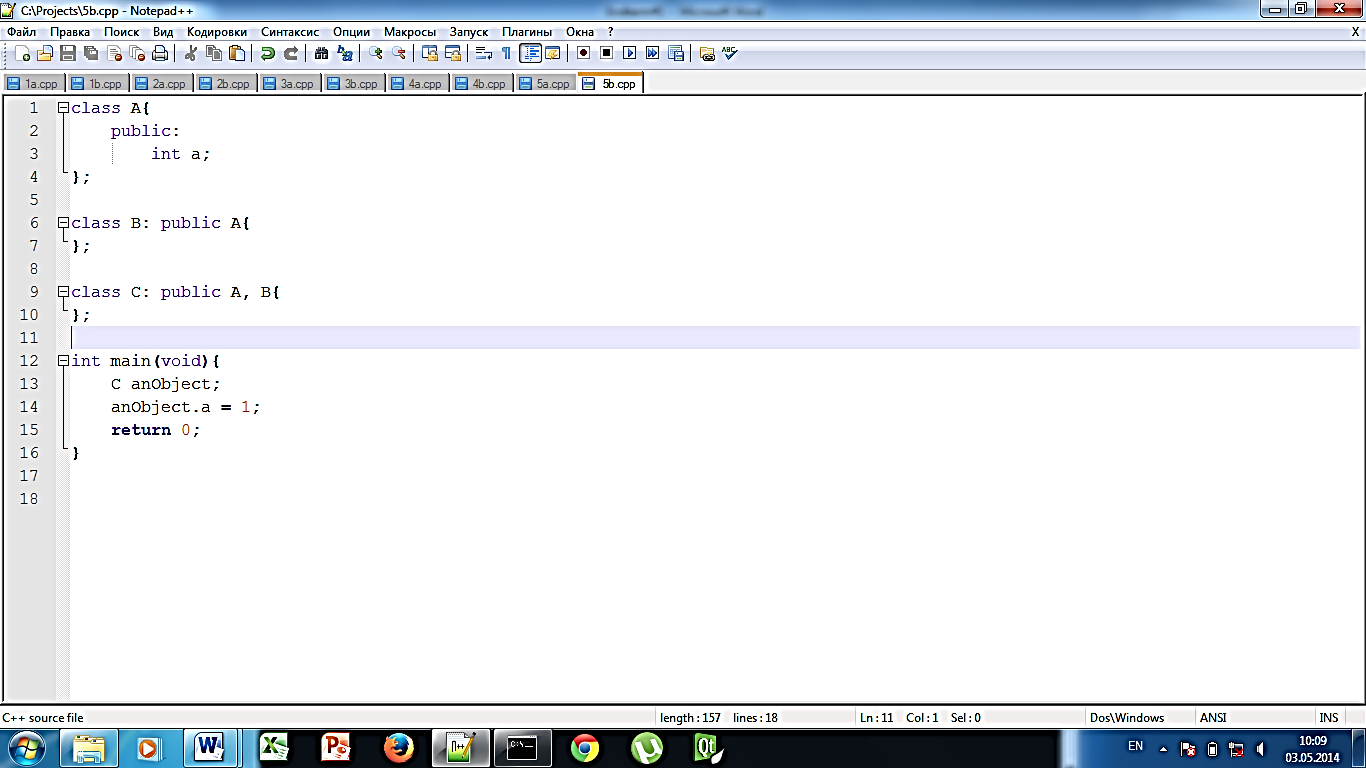Viewport: 1366px width, 768px height.
Task: Switch to the 4b.cpp tab
Action: (482, 84)
